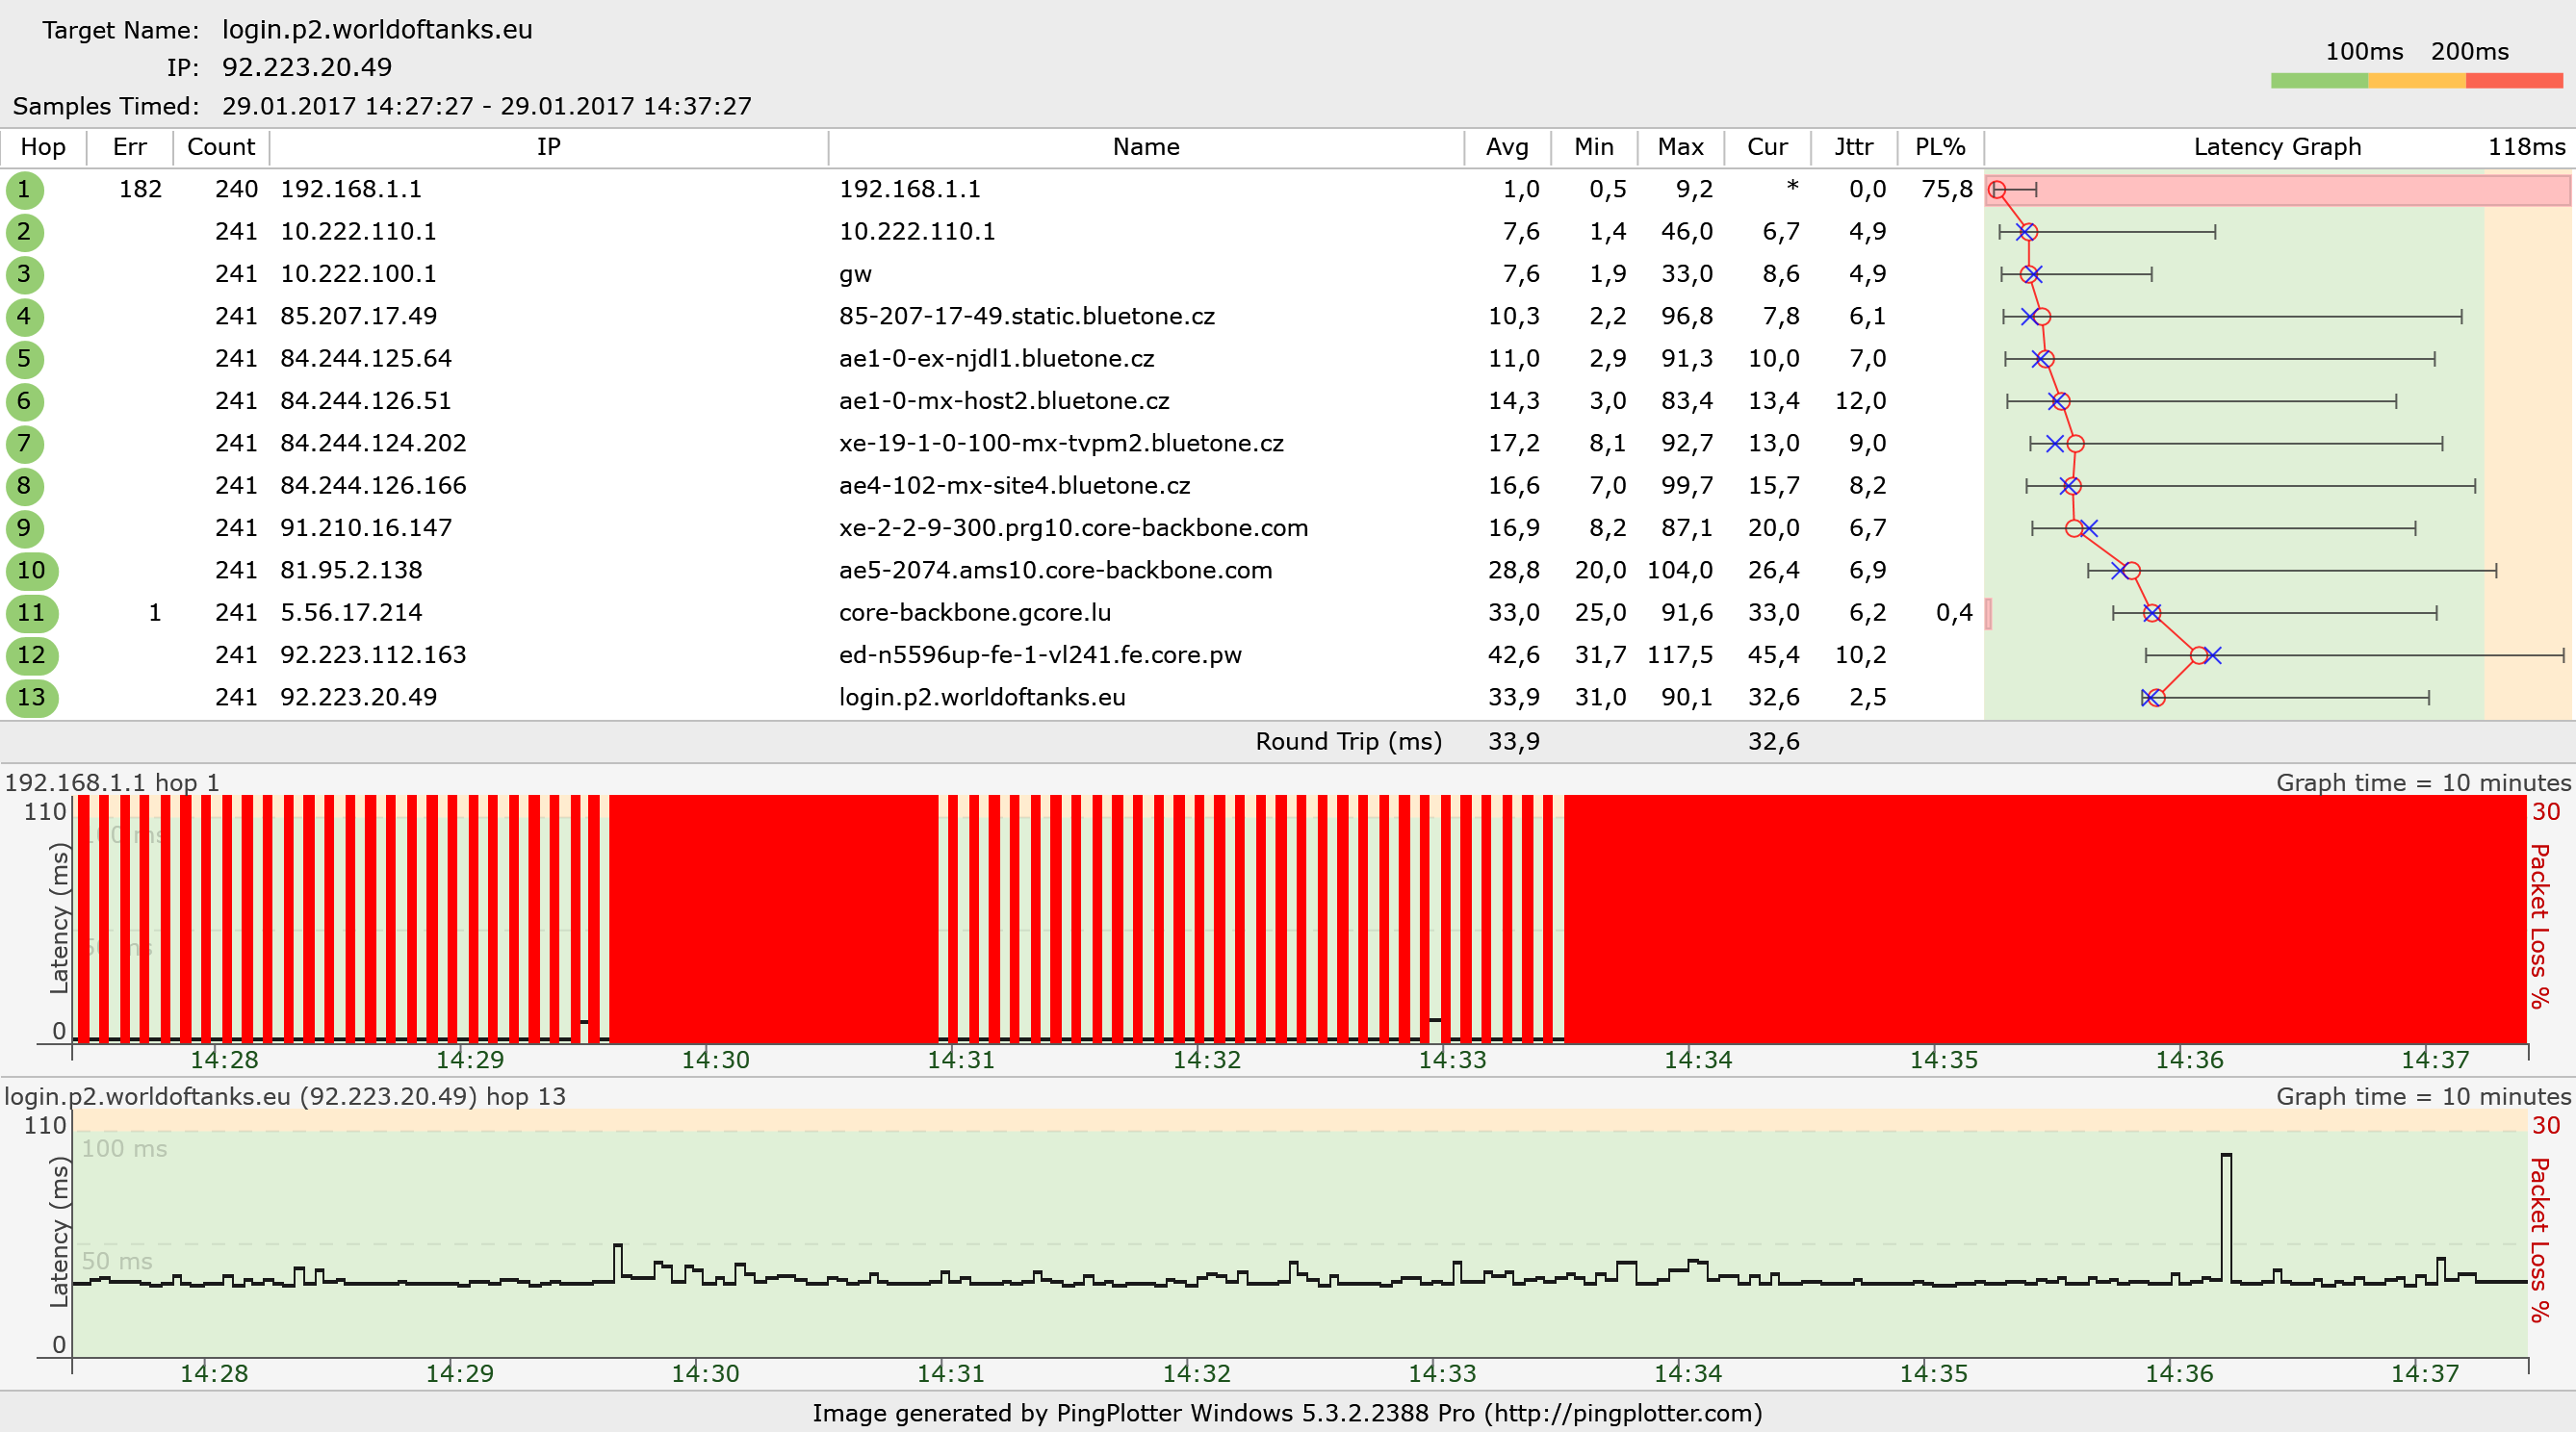This screenshot has height=1432, width=2576.
Task: Click the hop 12 green circle icon
Action: pyautogui.click(x=31, y=656)
